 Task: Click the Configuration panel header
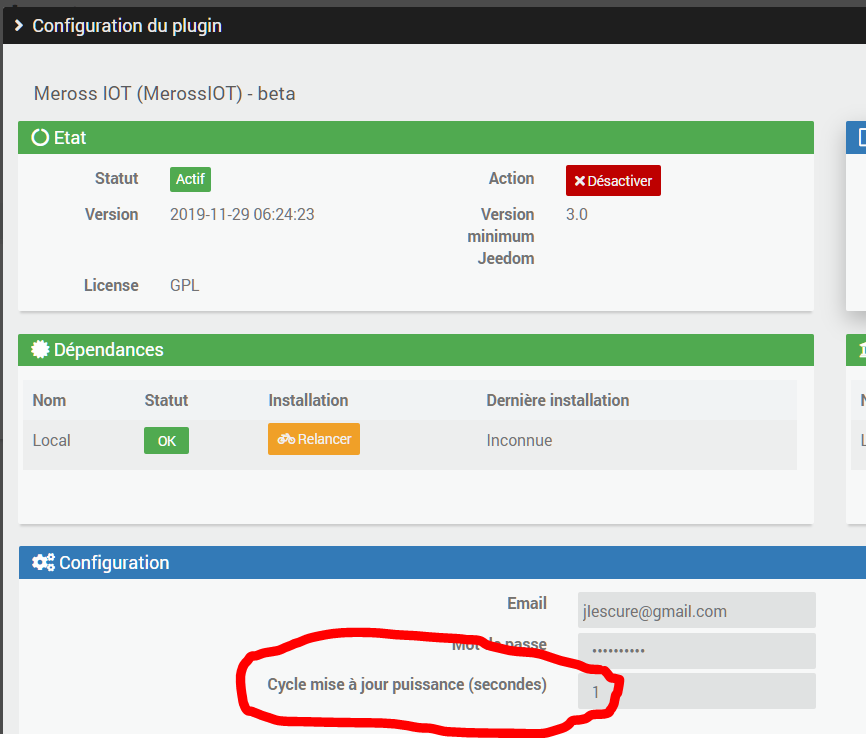[442, 562]
